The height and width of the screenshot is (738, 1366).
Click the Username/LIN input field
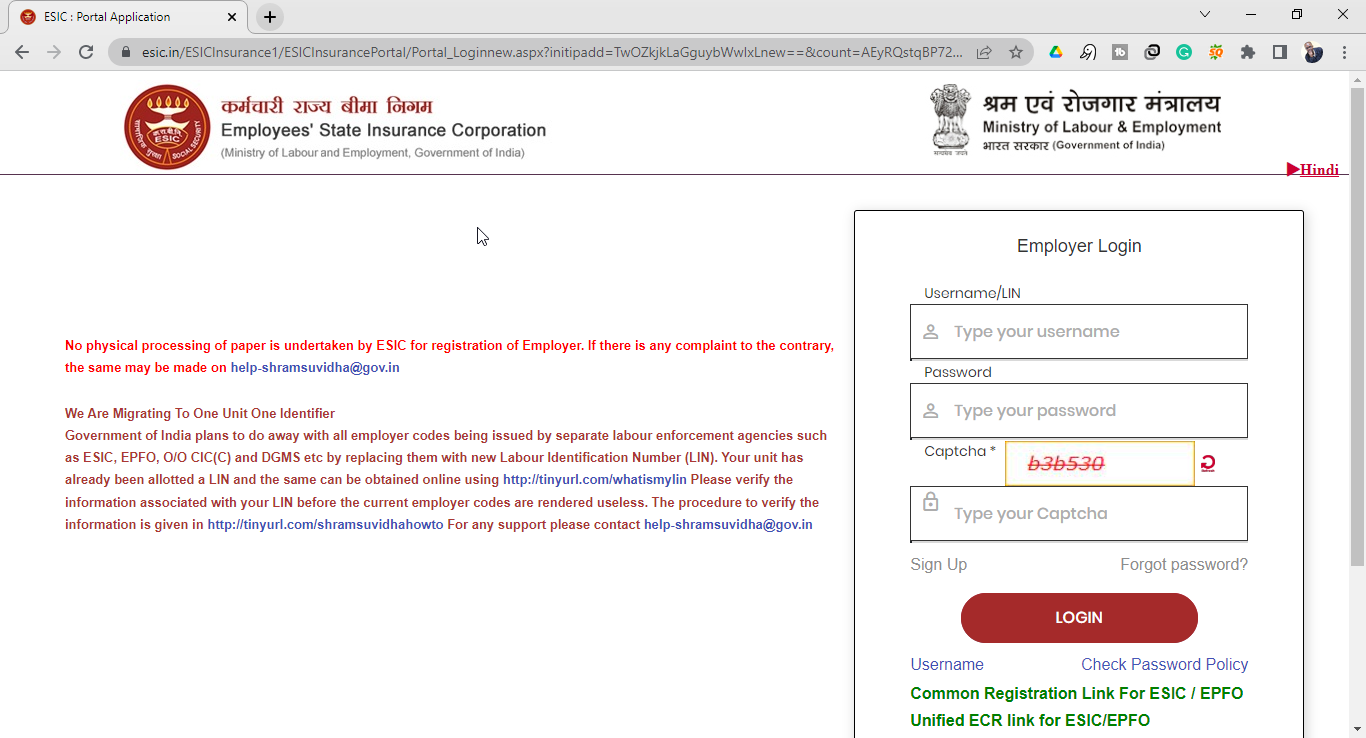[1079, 331]
